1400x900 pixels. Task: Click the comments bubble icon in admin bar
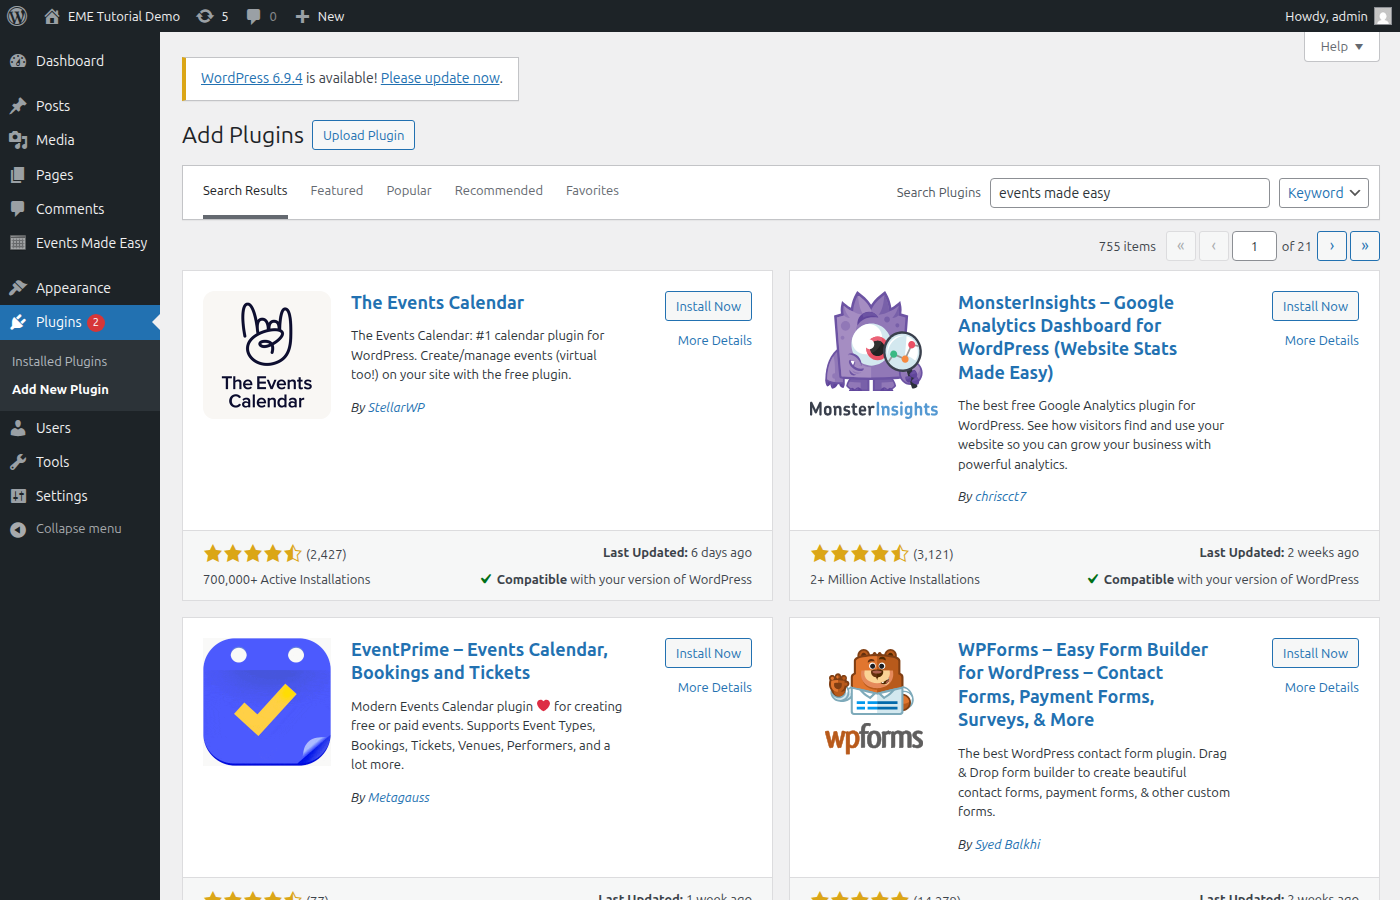pos(253,15)
